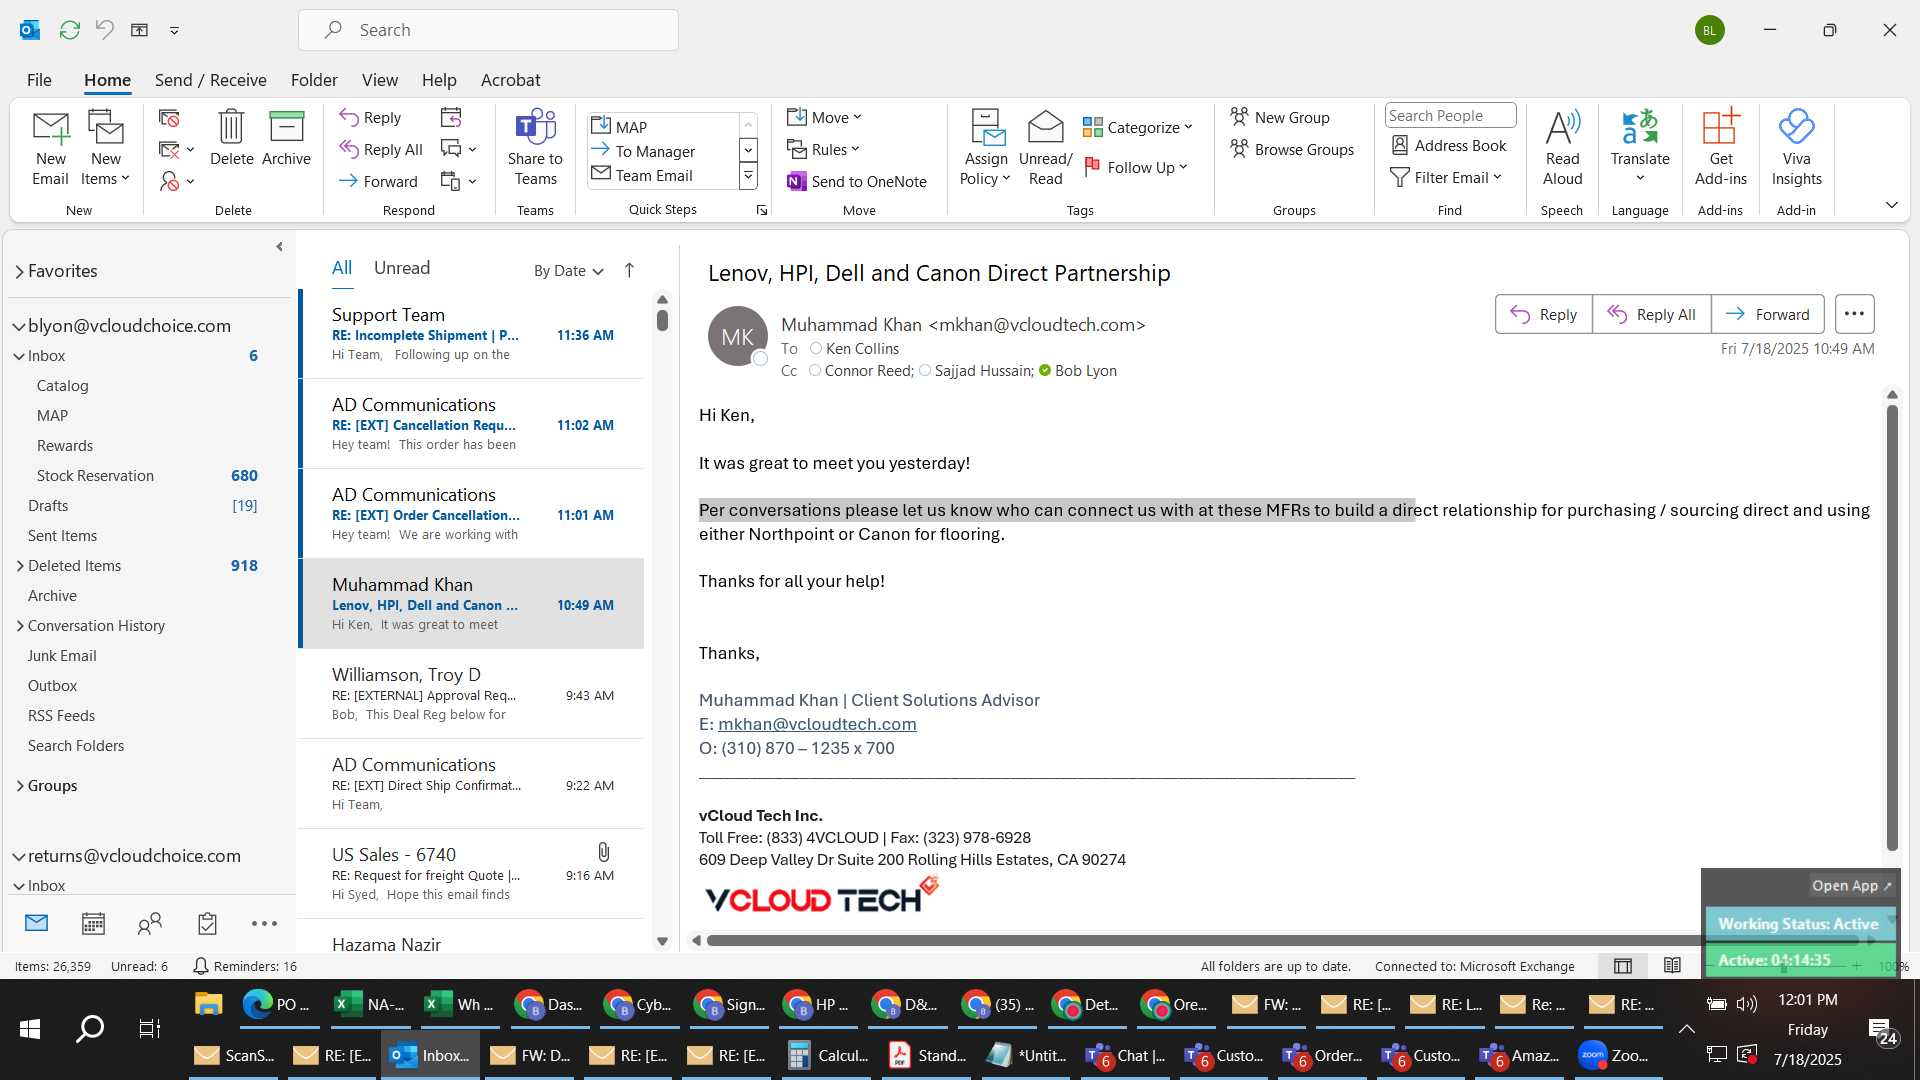Open the Folder tab

click(x=314, y=80)
